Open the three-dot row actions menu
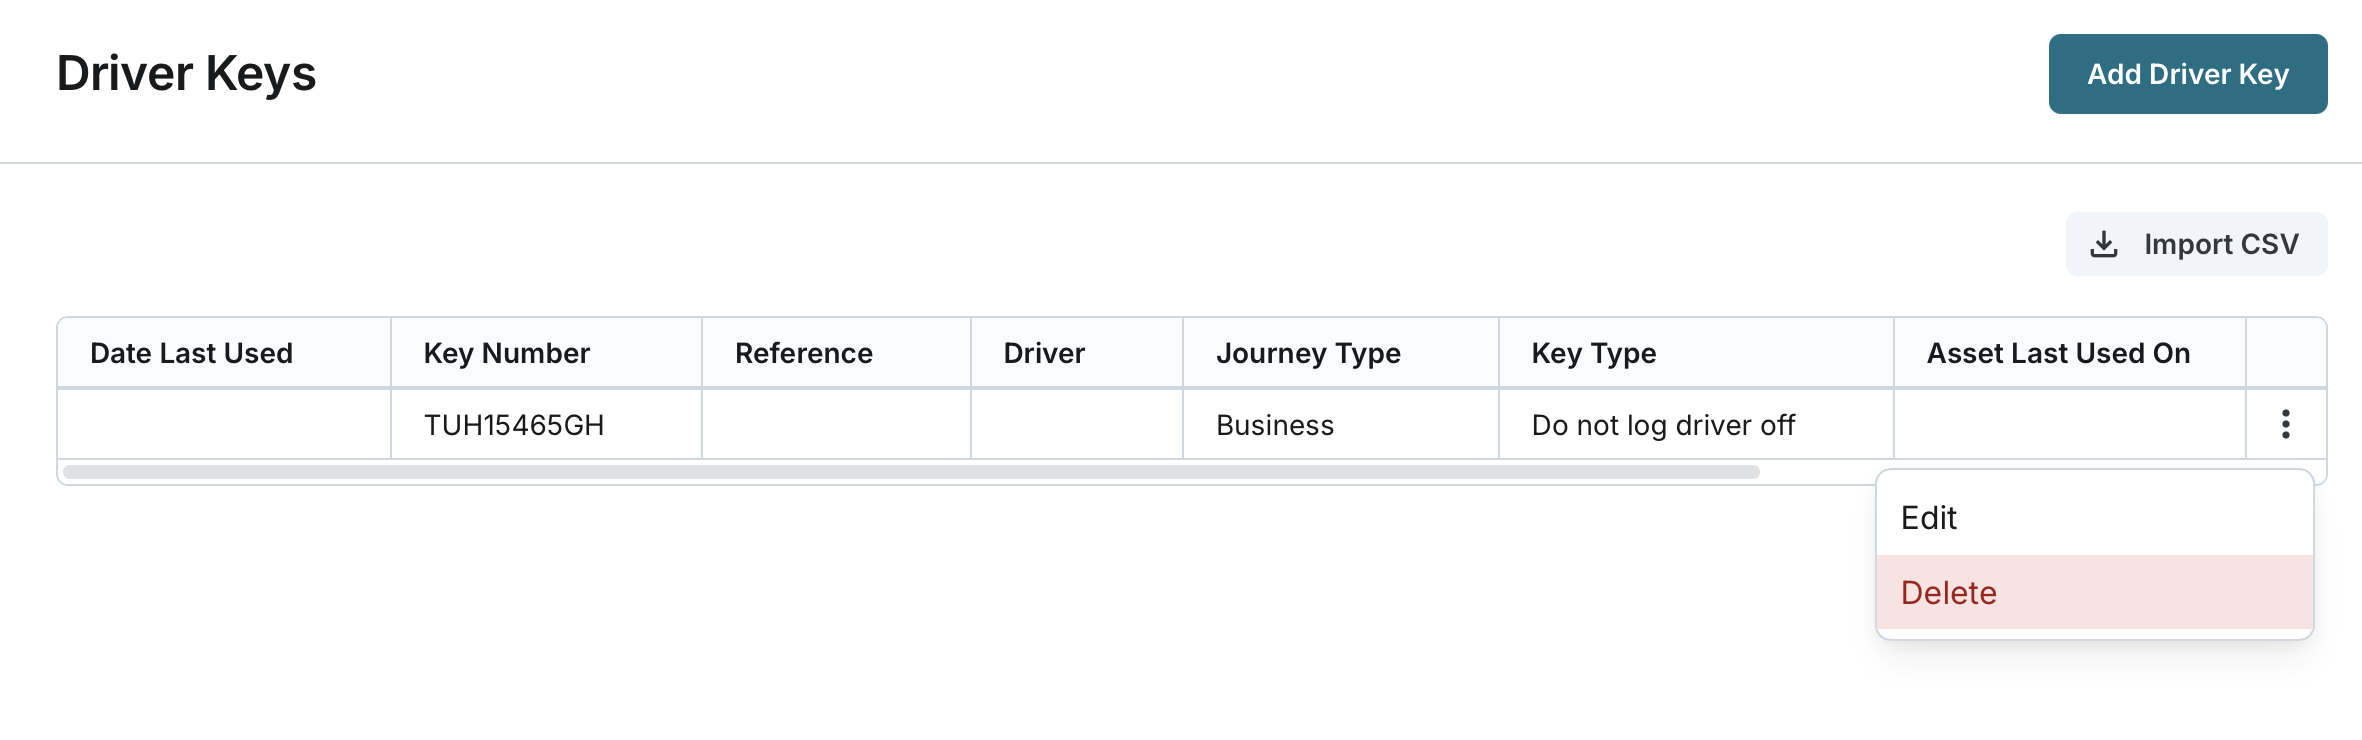Screen dimensions: 2362x740 click(2285, 424)
